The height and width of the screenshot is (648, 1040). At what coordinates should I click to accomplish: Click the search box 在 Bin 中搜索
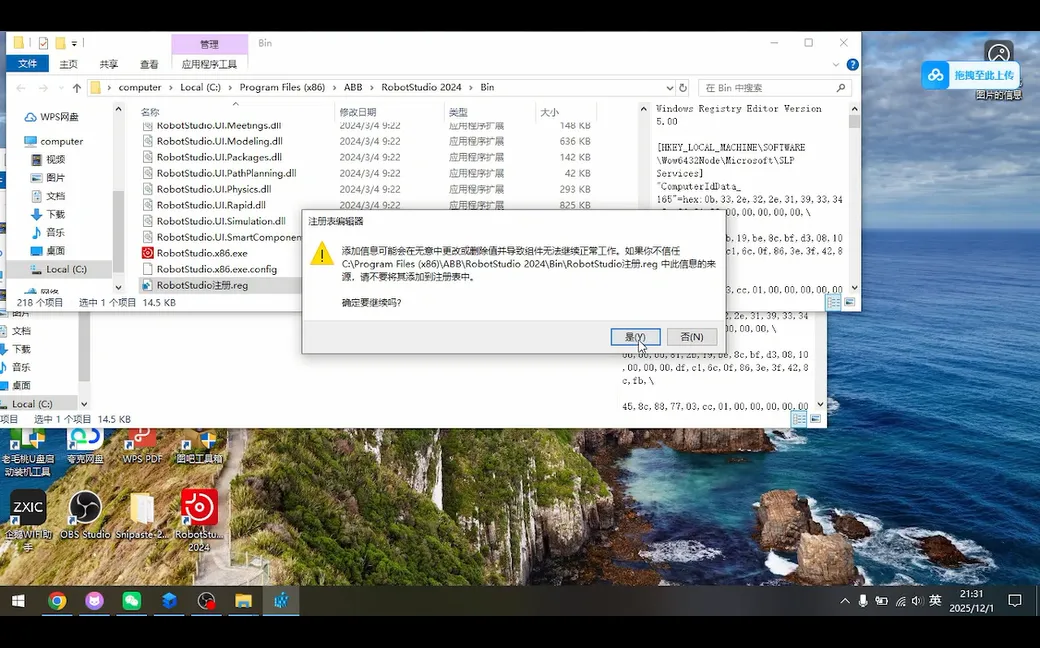pos(767,88)
